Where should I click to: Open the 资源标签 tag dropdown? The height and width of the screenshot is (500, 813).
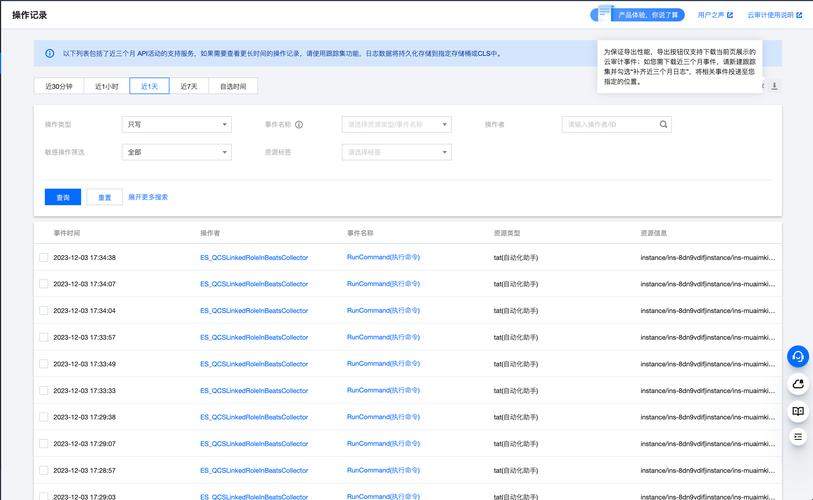tap(397, 152)
